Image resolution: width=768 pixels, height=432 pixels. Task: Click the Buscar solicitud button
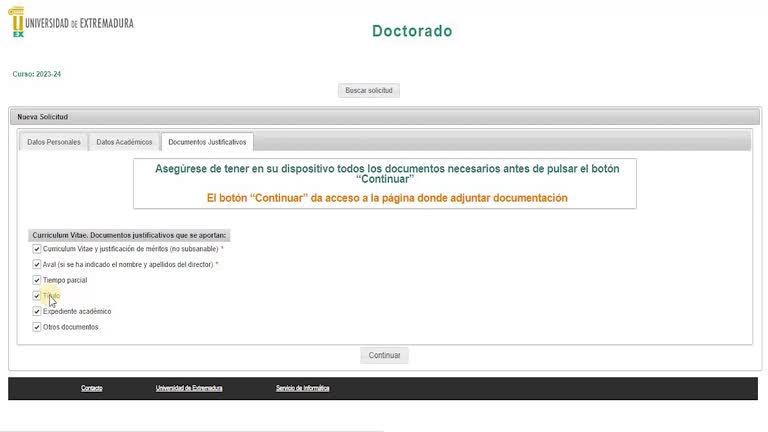pyautogui.click(x=369, y=91)
